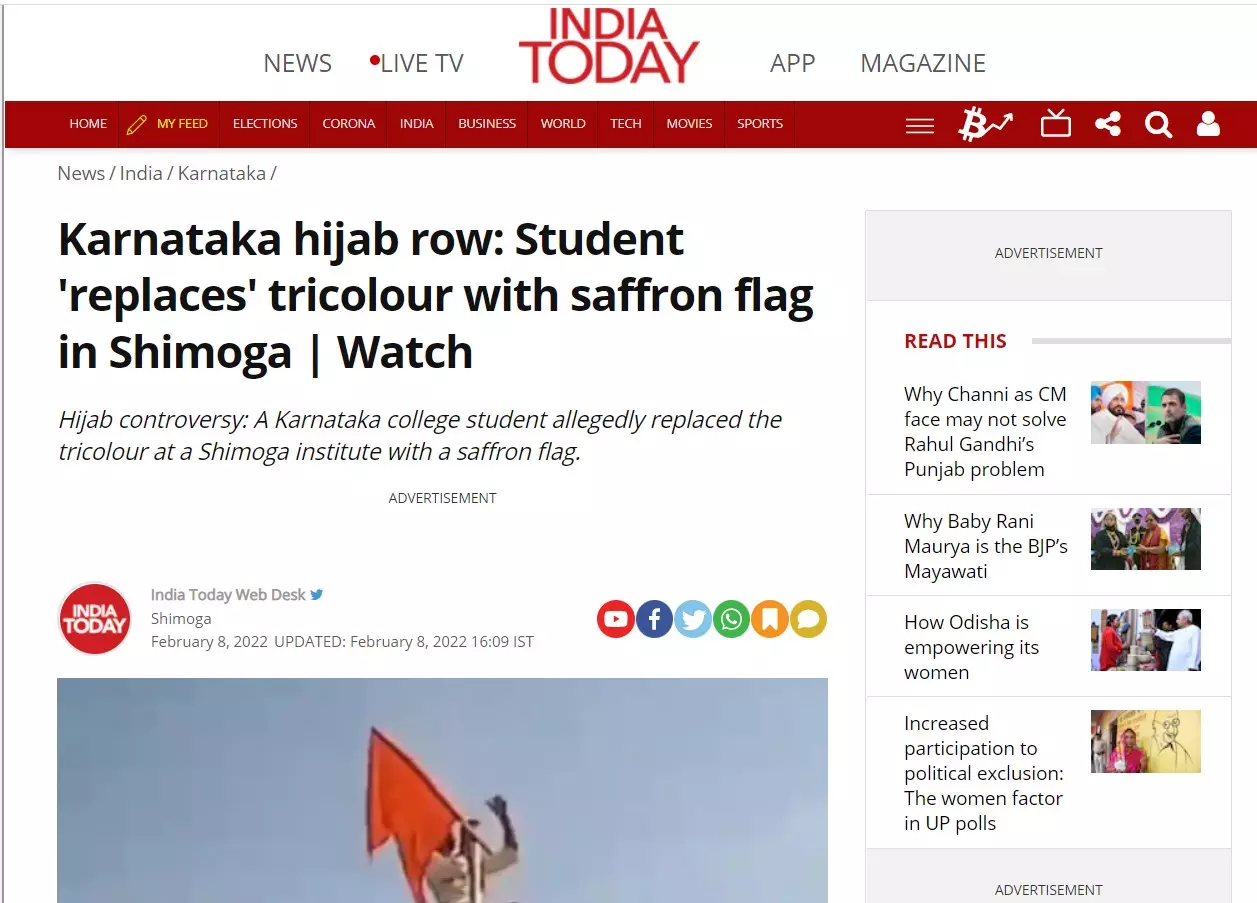Viewport: 1257px width, 903px height.
Task: Open the Bitcoin trending icon
Action: point(985,124)
